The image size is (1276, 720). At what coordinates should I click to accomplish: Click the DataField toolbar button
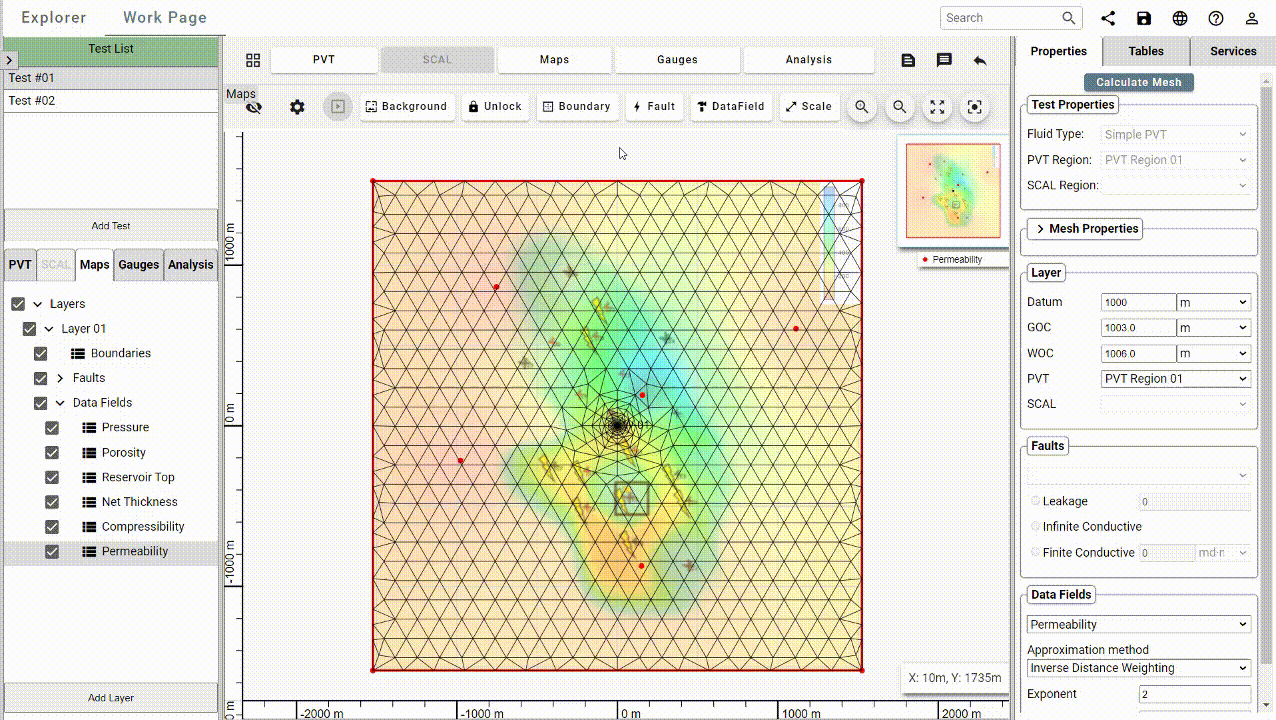[731, 107]
